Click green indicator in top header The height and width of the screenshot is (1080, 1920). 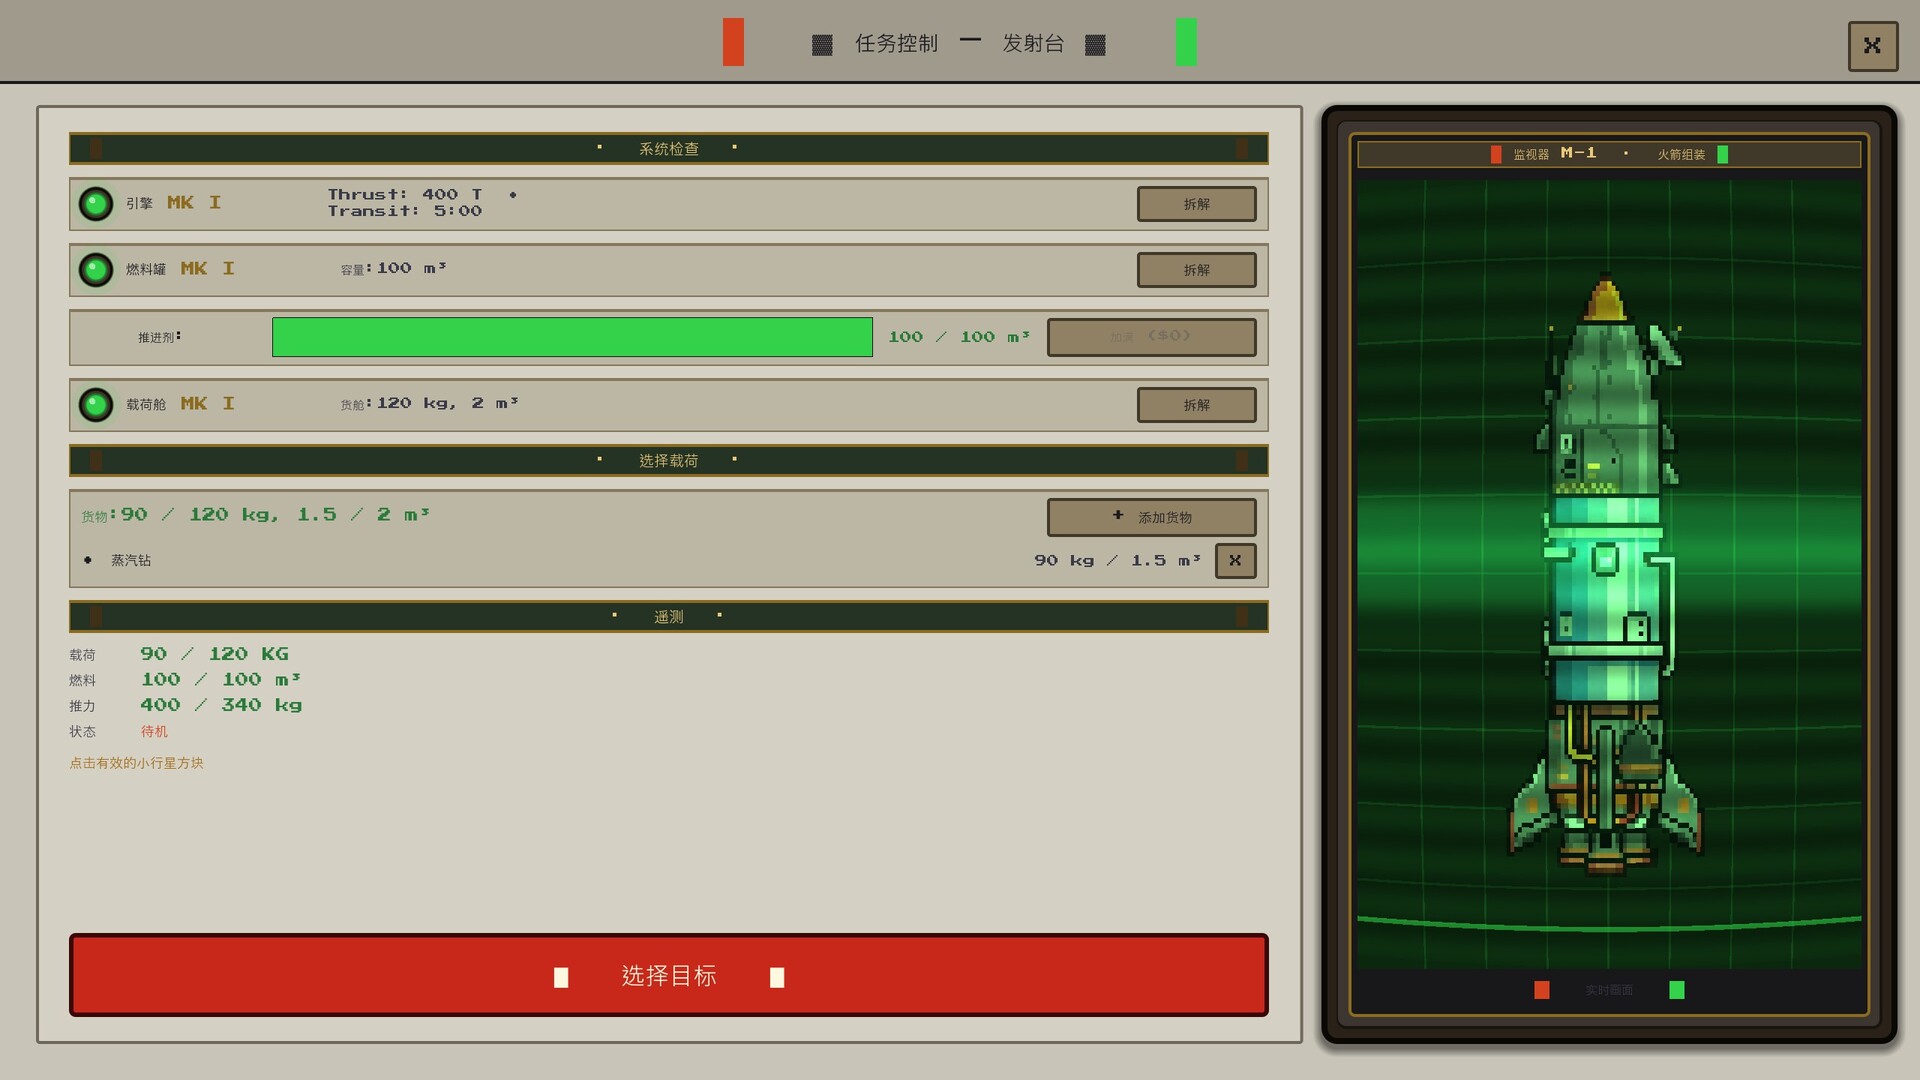point(1186,42)
